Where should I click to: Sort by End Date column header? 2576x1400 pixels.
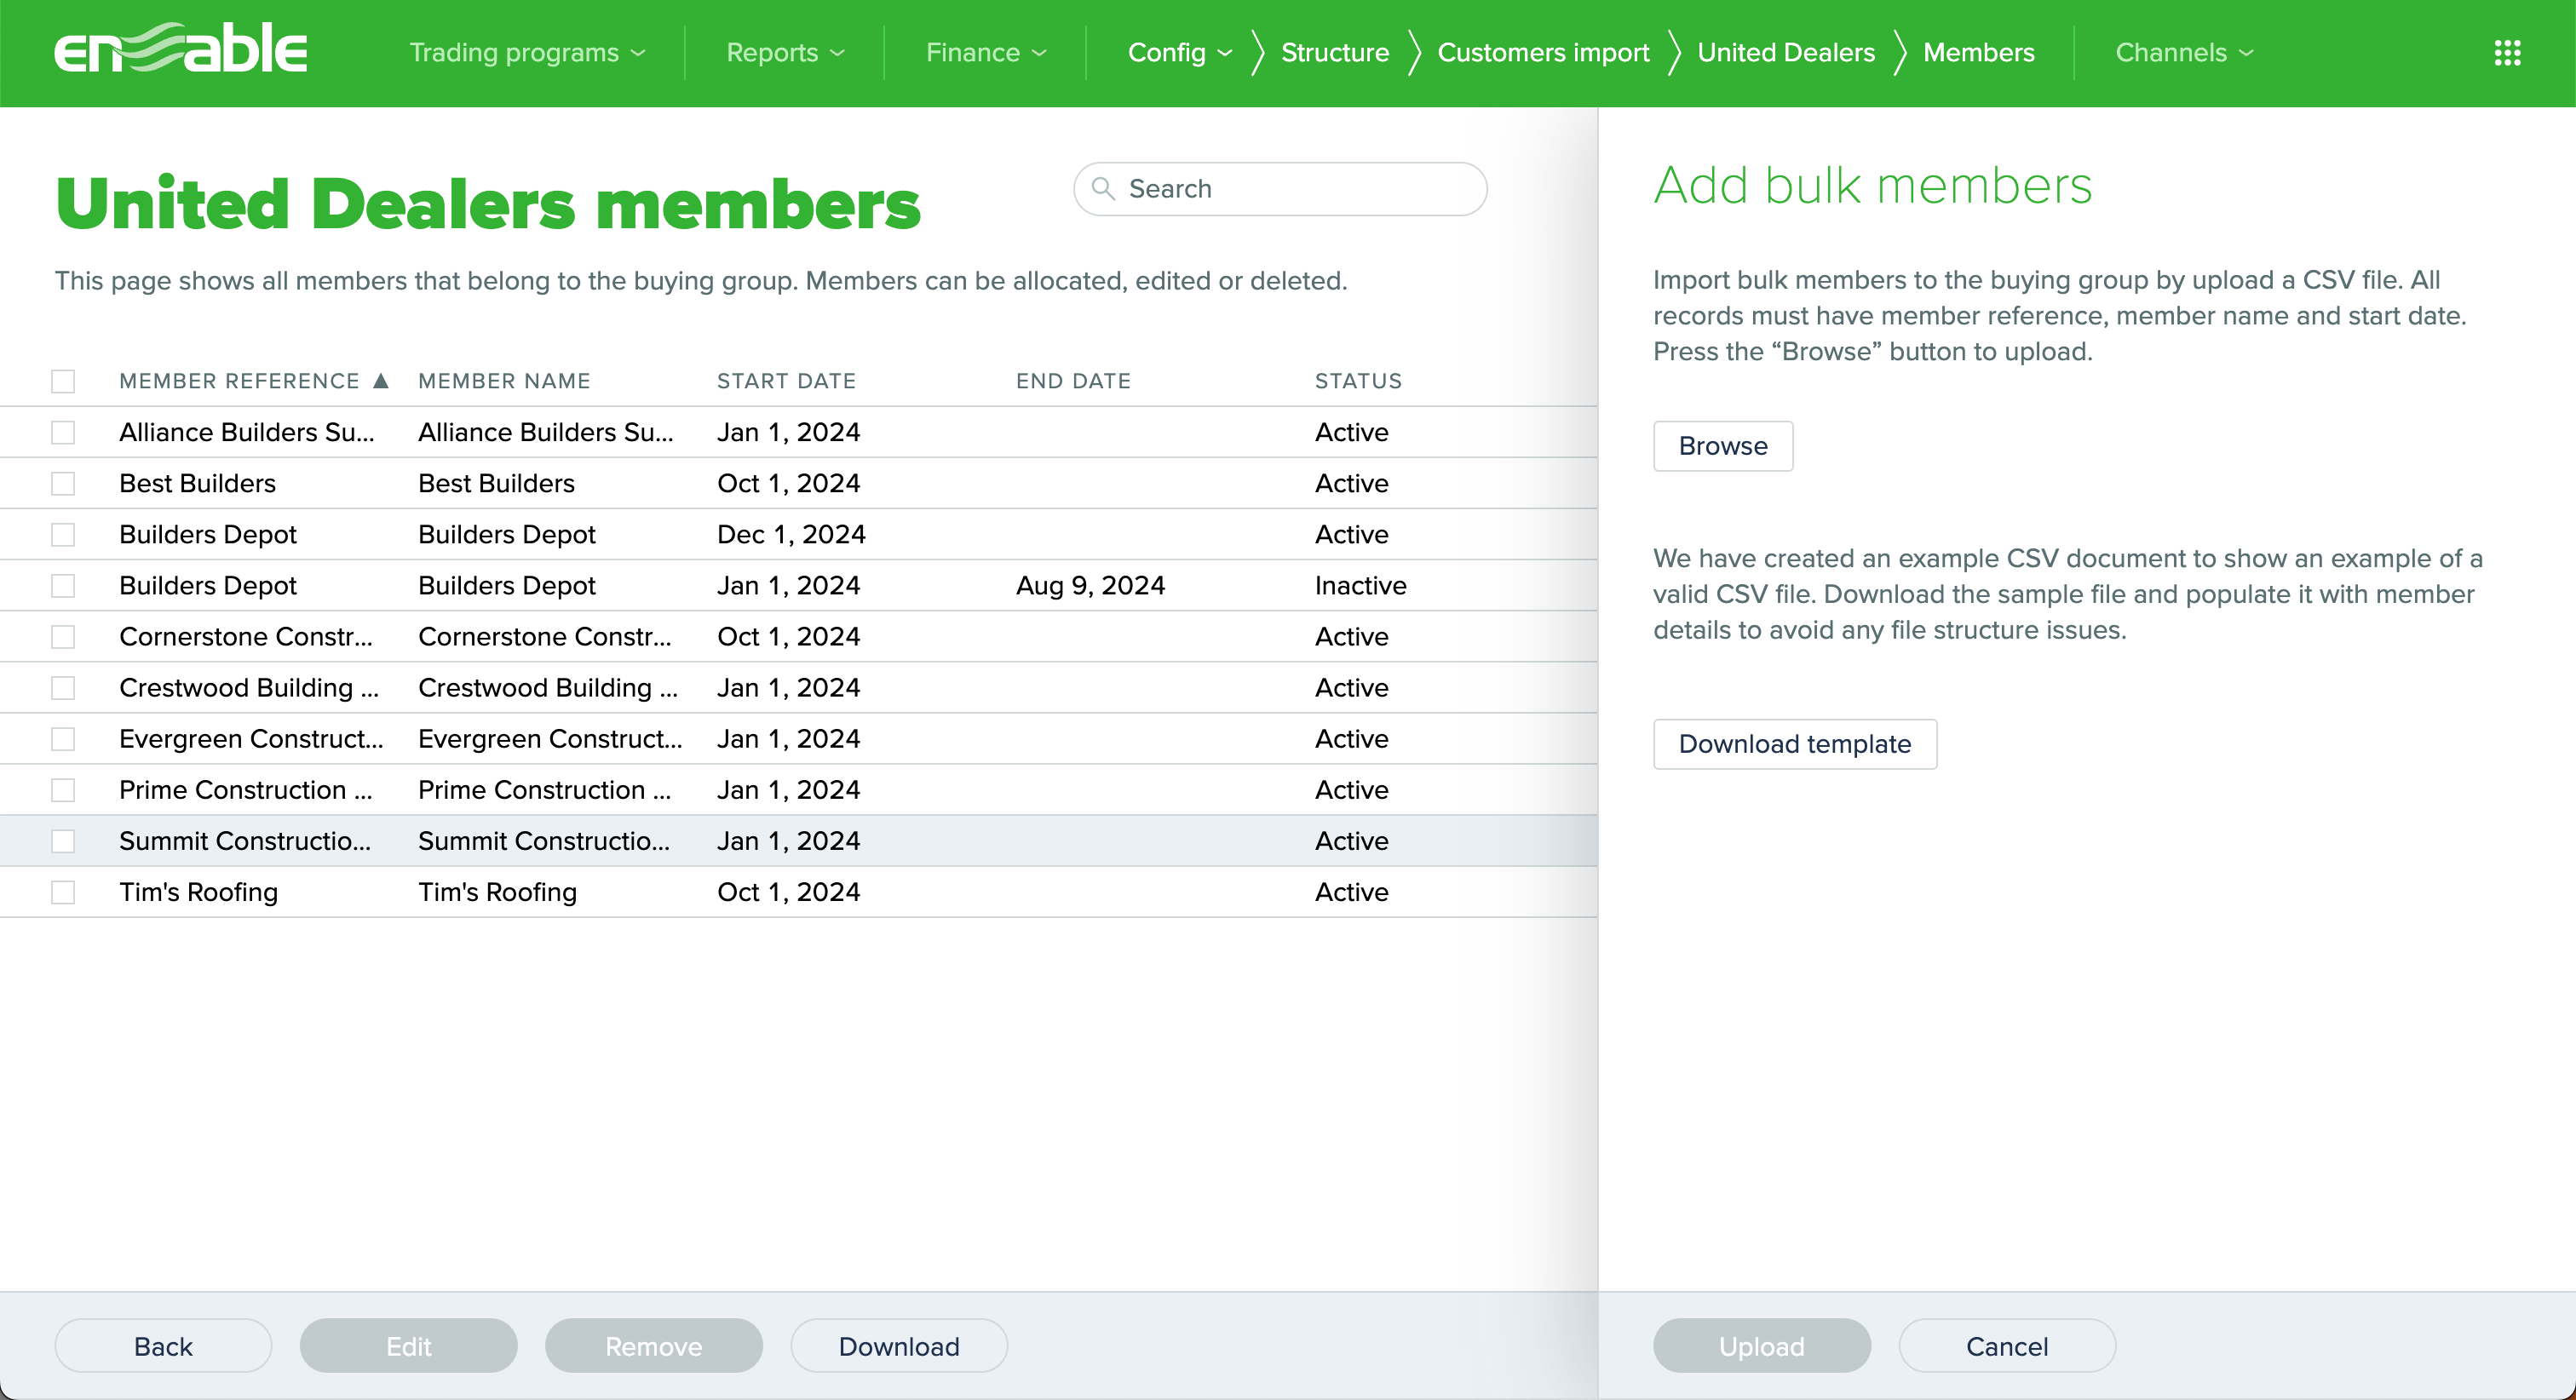point(1073,381)
